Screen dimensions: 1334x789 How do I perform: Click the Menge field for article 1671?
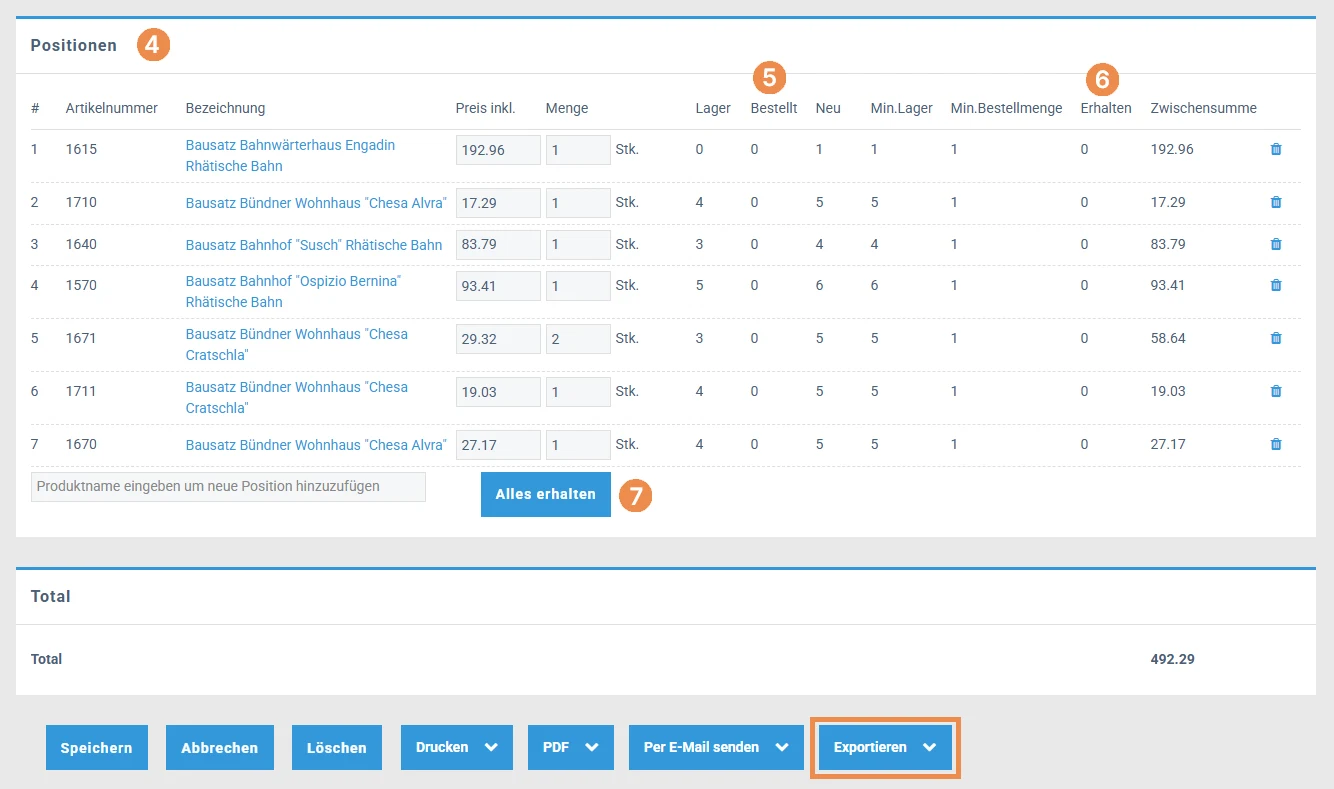click(577, 338)
